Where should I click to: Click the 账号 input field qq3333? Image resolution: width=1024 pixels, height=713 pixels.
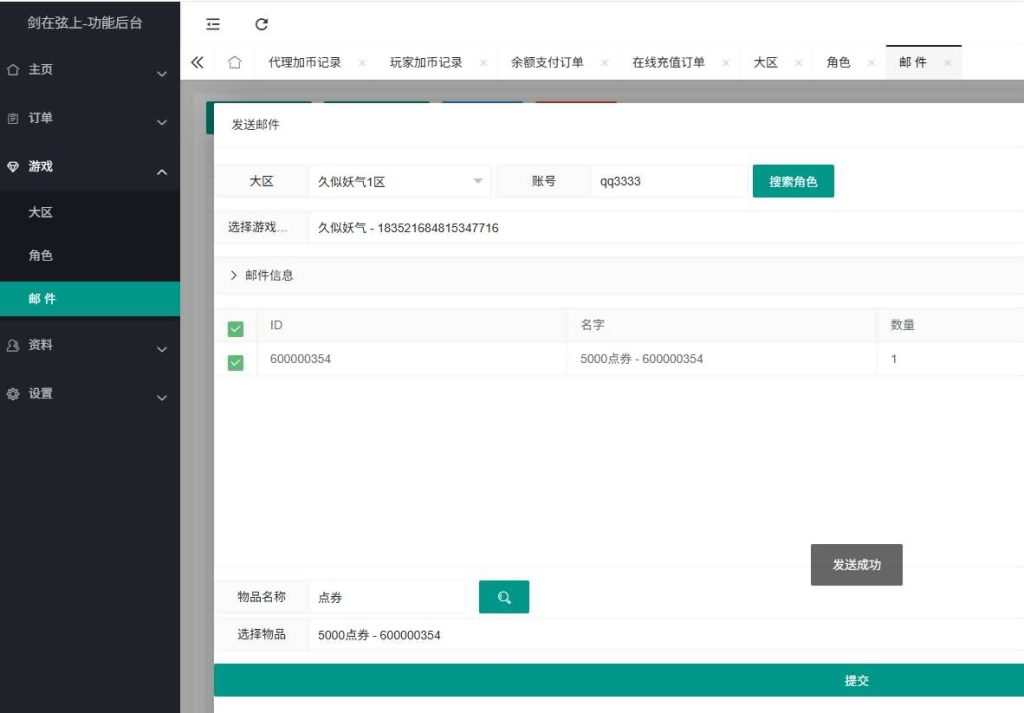pyautogui.click(x=668, y=182)
